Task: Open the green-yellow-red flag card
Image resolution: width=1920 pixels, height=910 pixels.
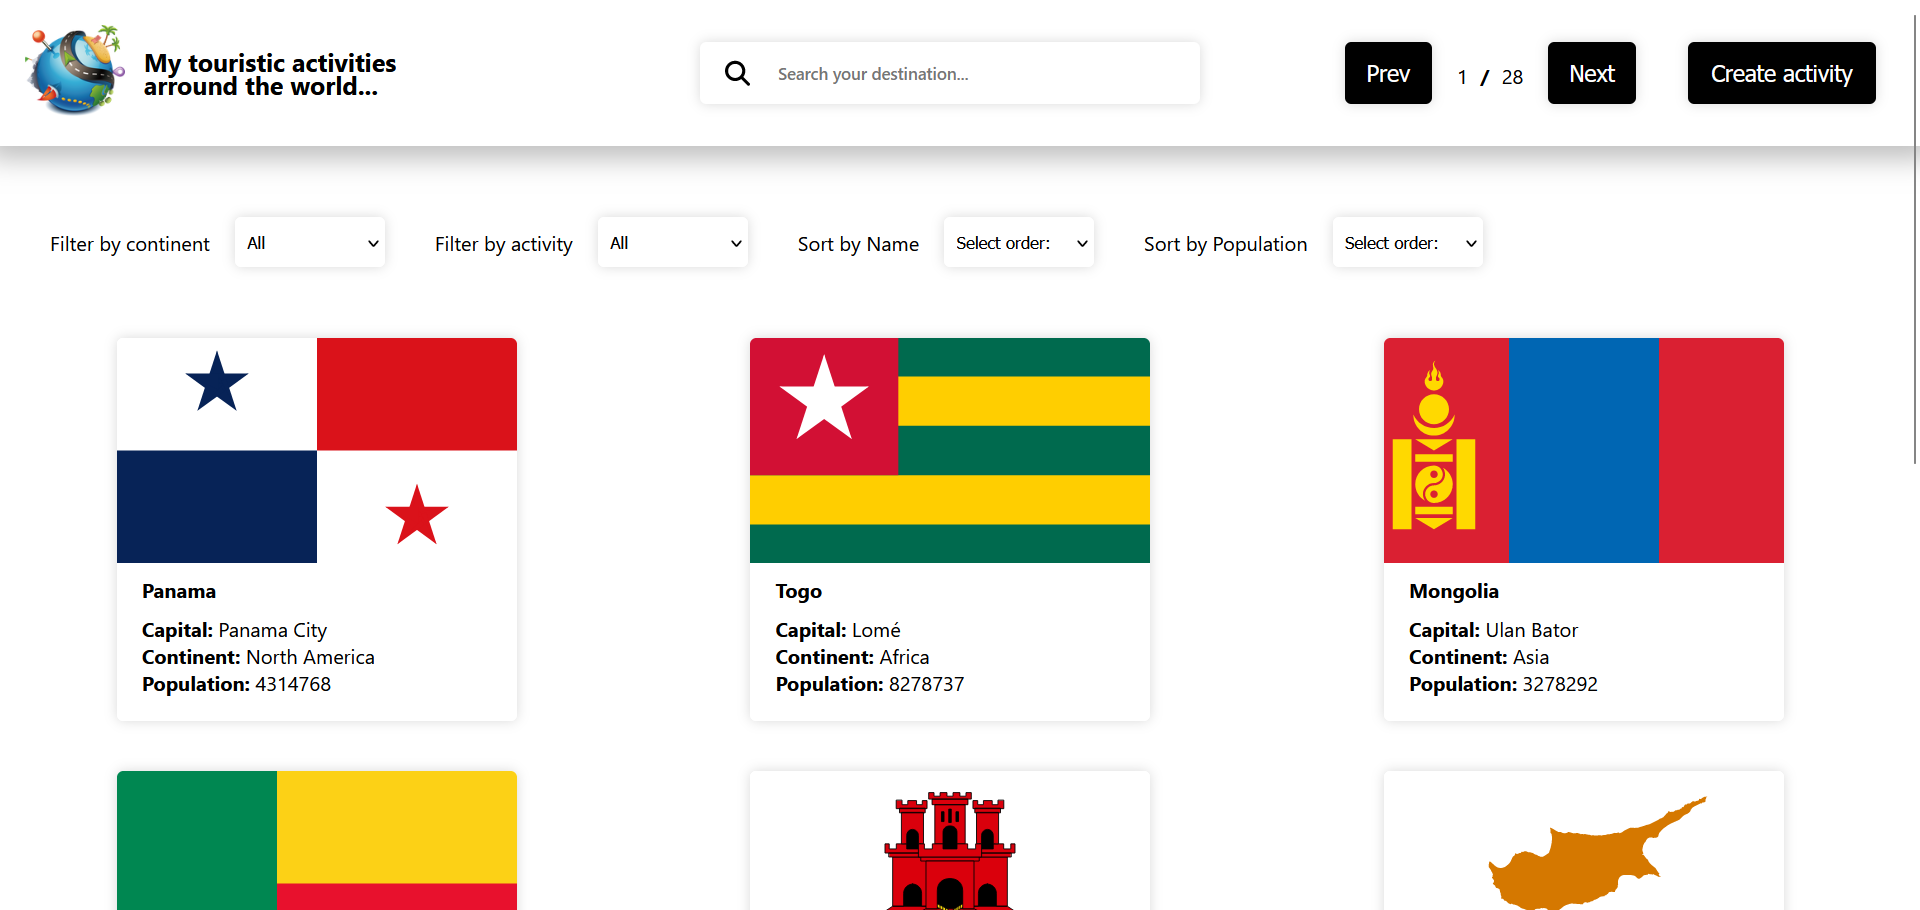Action: [317, 840]
